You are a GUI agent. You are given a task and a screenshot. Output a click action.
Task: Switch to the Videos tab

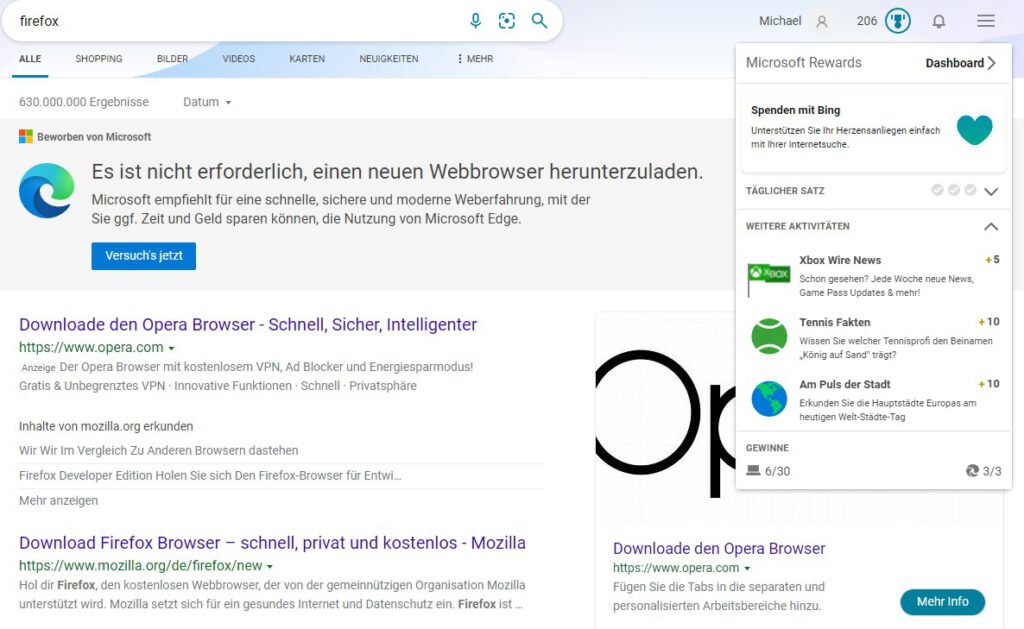[x=238, y=59]
